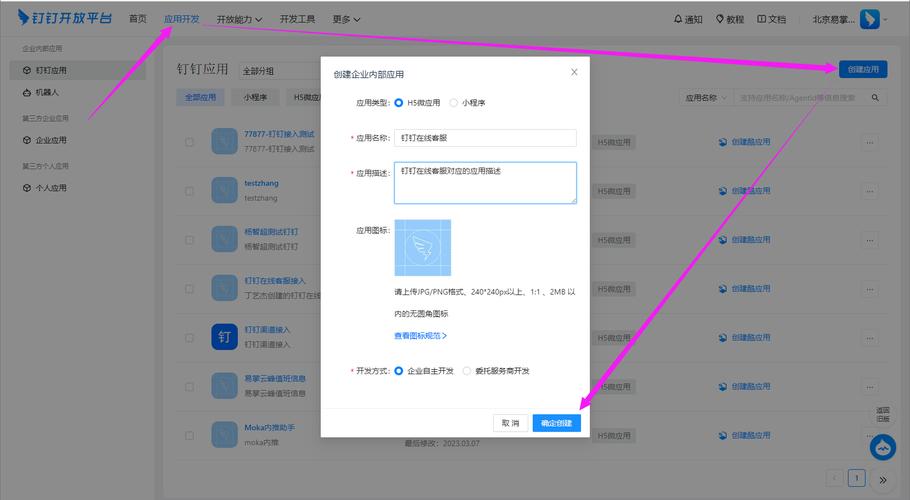Switch to the 全部应用 filter tab

pyautogui.click(x=200, y=97)
